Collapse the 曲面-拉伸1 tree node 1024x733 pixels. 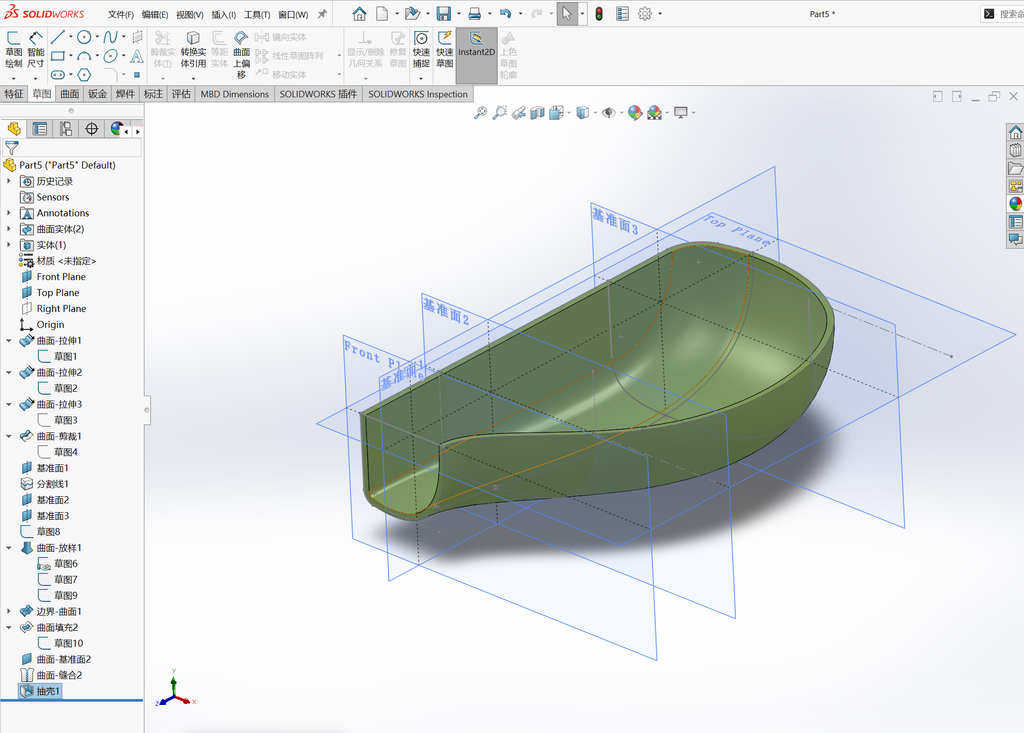coord(8,340)
